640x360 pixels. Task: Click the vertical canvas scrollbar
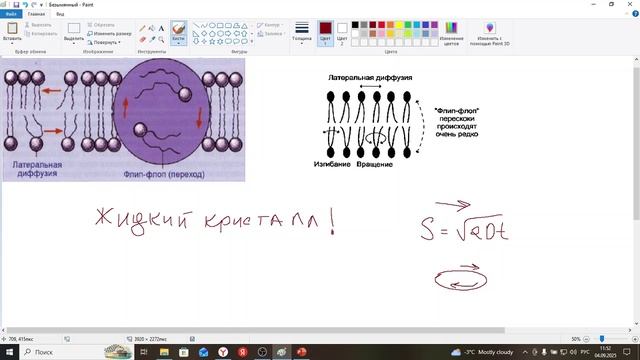pyautogui.click(x=636, y=144)
